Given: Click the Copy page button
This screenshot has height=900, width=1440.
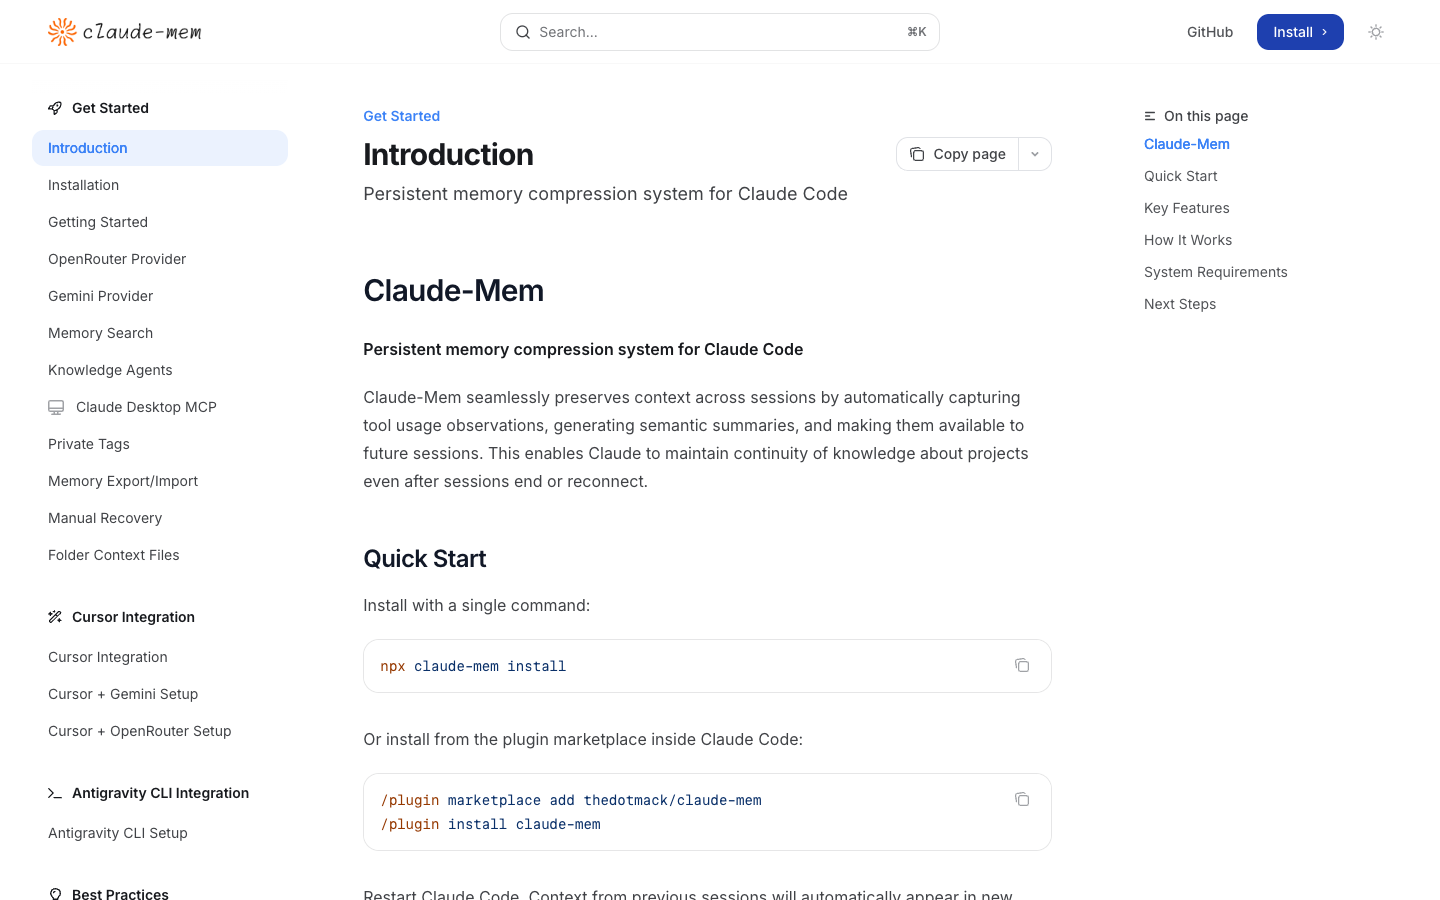Looking at the screenshot, I should [x=958, y=154].
